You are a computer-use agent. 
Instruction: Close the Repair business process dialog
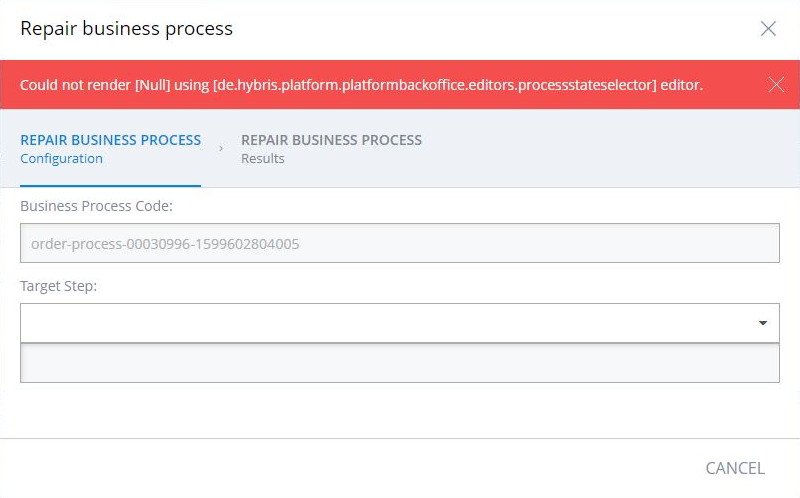768,29
